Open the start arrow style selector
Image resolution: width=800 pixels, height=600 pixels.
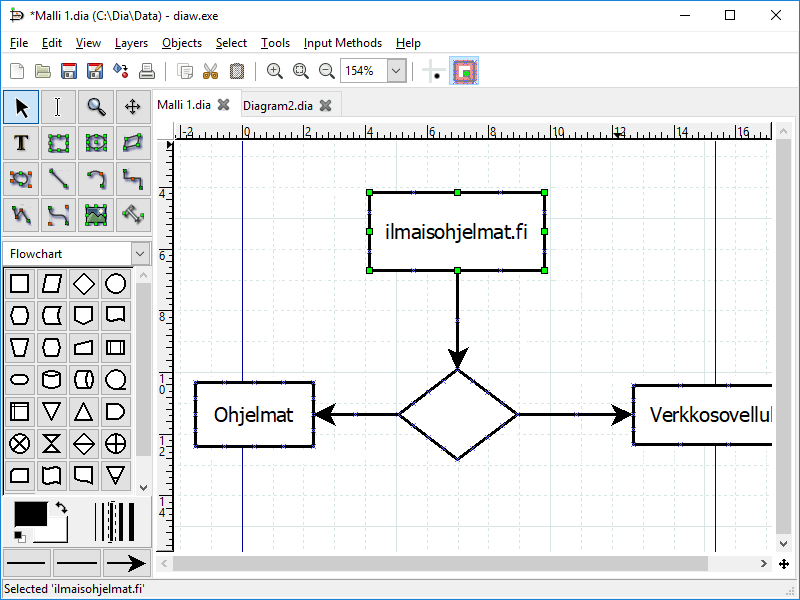pos(27,563)
